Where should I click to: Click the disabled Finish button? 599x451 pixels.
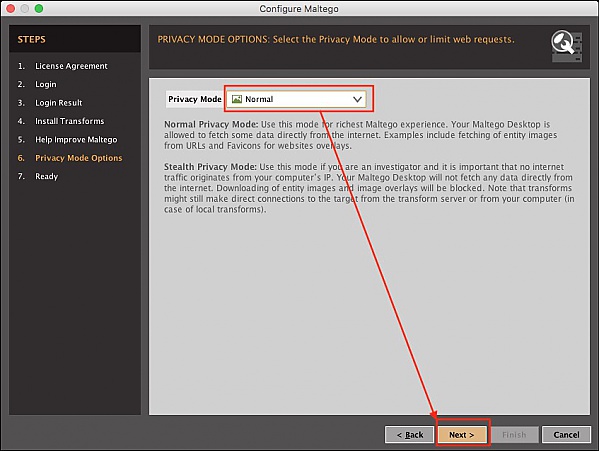click(514, 435)
